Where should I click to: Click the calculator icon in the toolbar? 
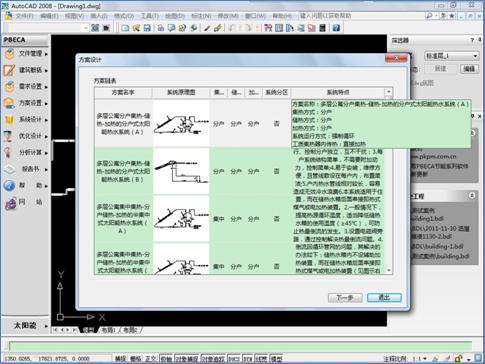(322, 28)
